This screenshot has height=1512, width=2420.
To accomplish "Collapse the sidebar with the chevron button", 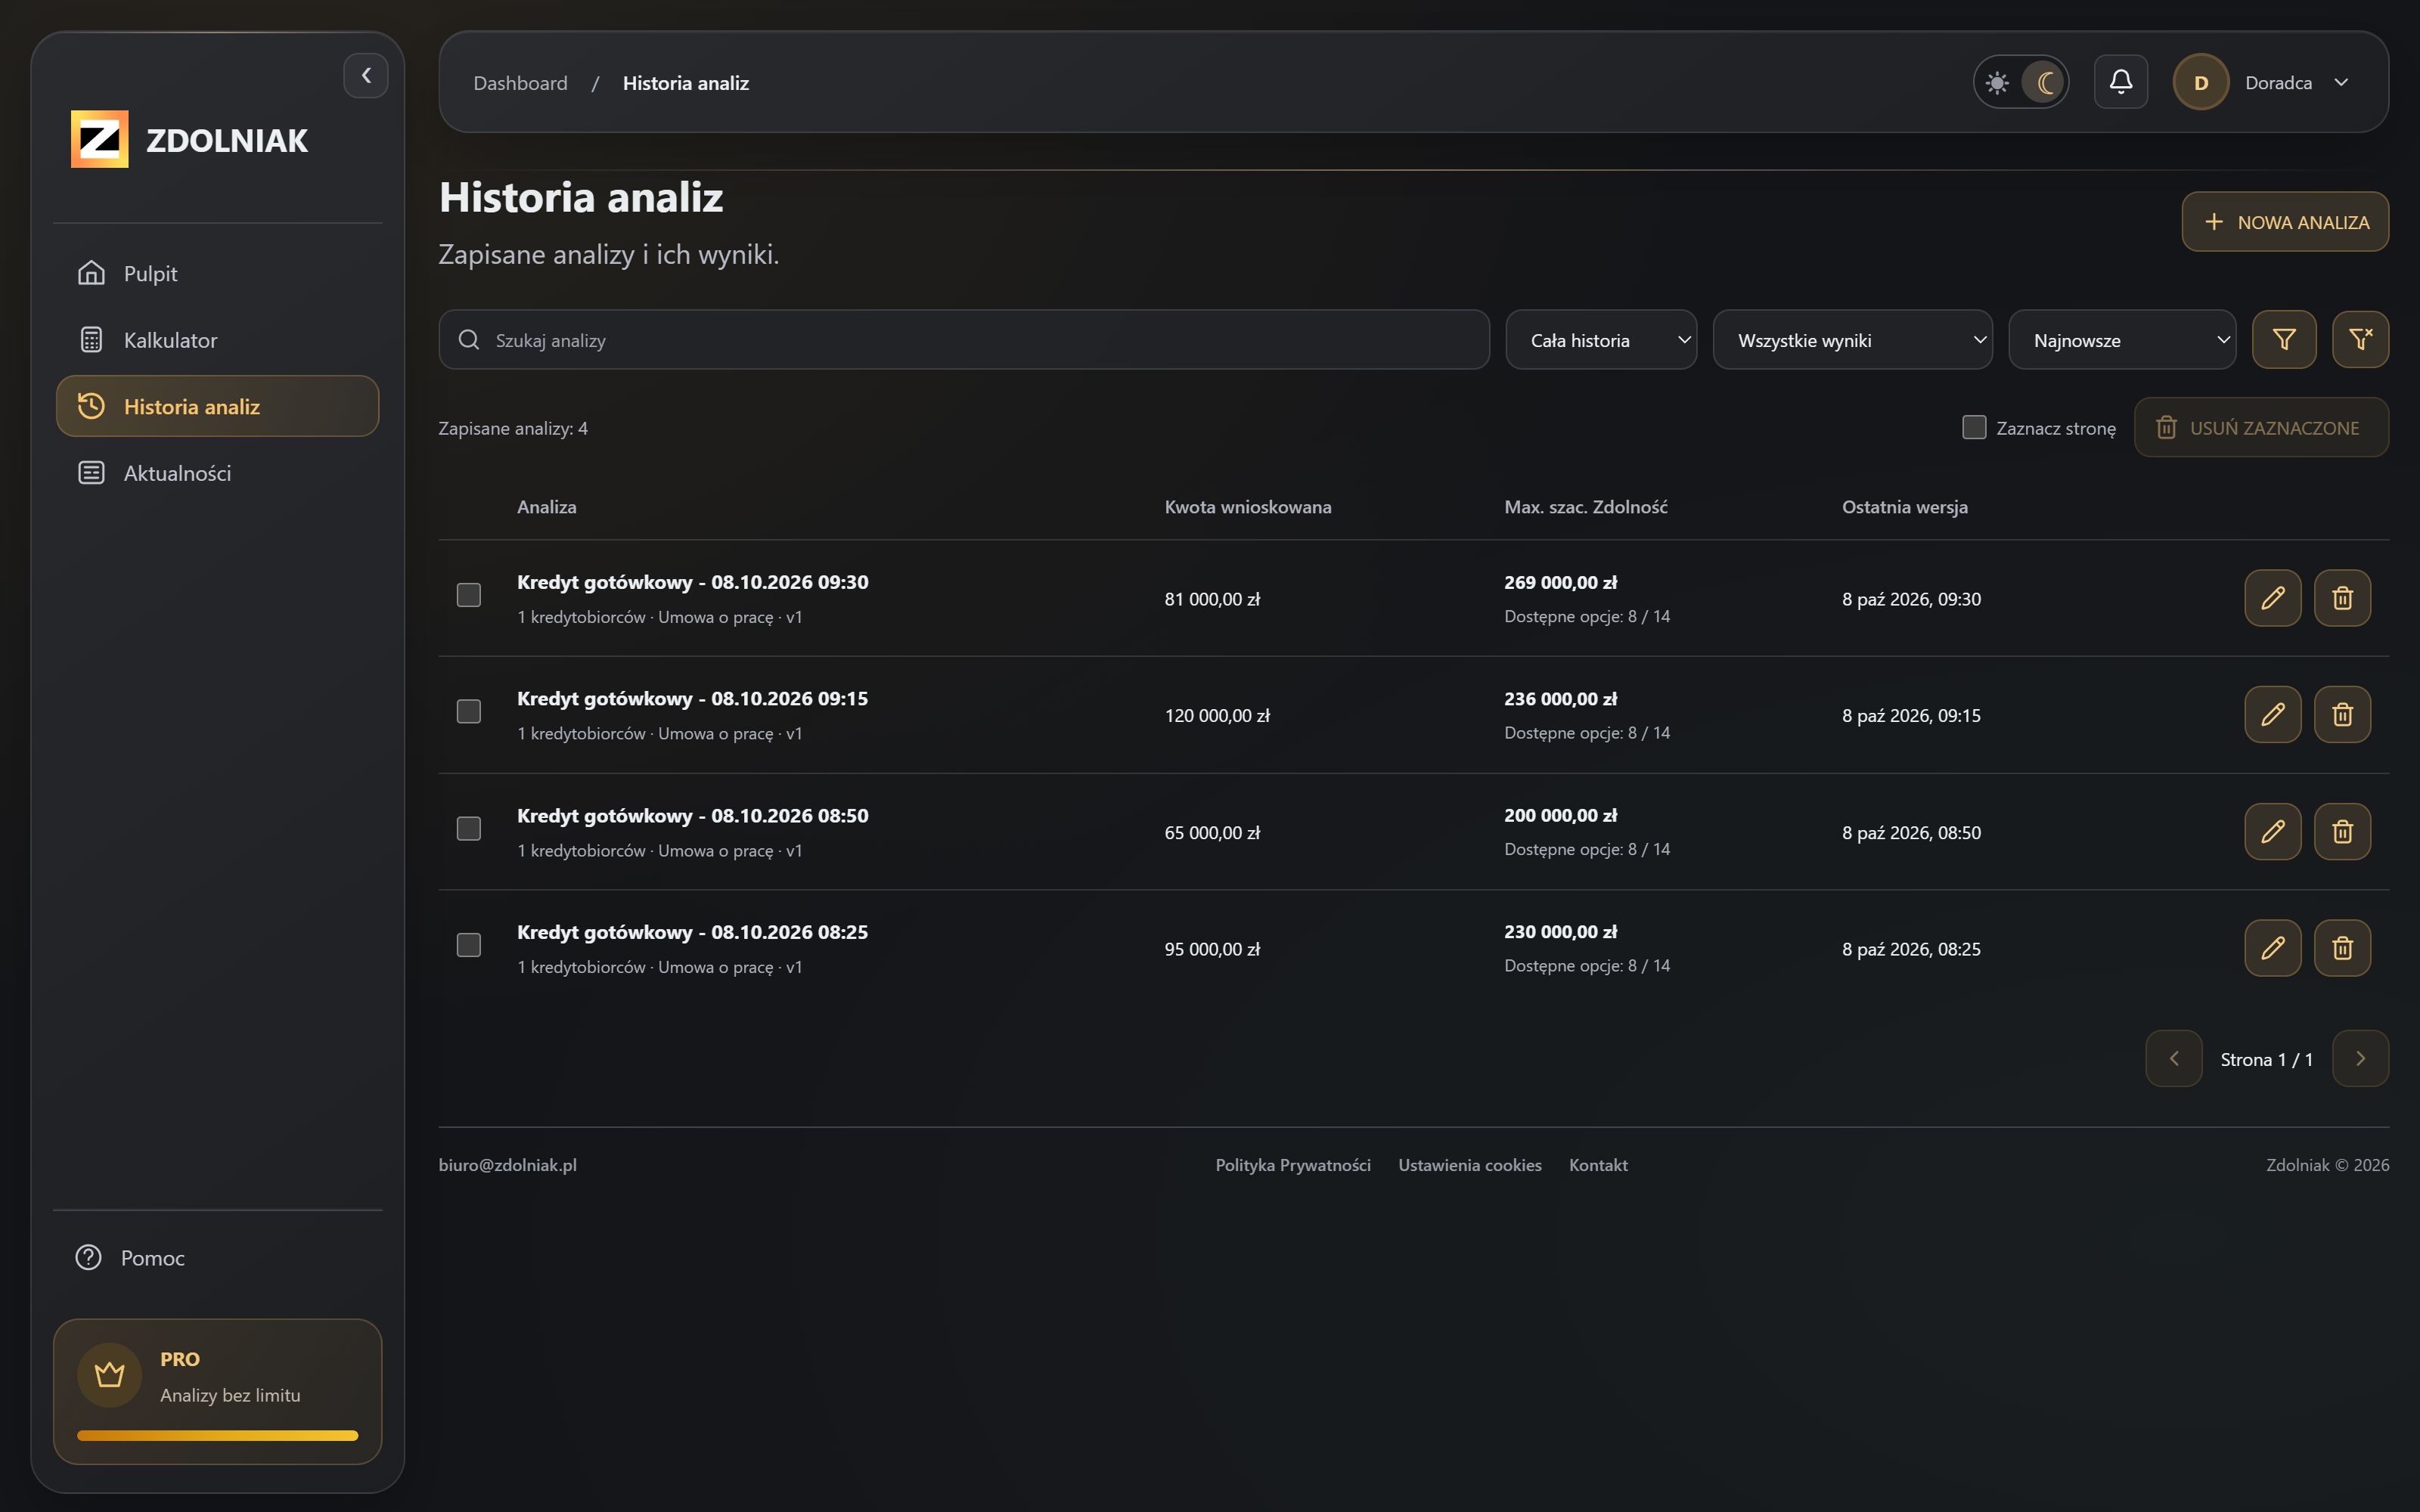I will point(366,75).
